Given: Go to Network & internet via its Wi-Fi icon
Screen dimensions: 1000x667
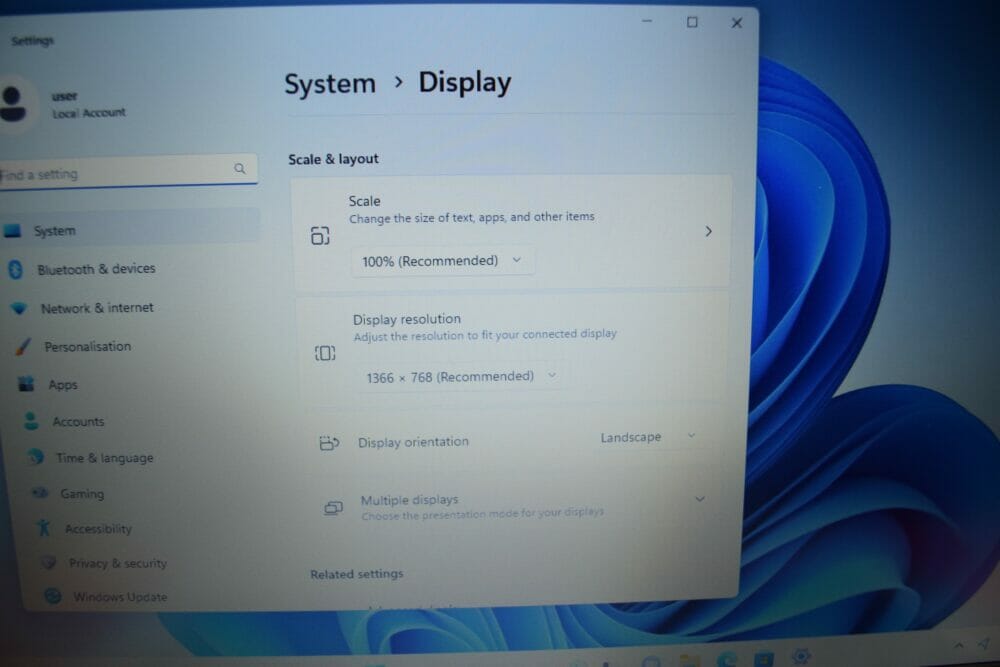Looking at the screenshot, I should tap(19, 309).
